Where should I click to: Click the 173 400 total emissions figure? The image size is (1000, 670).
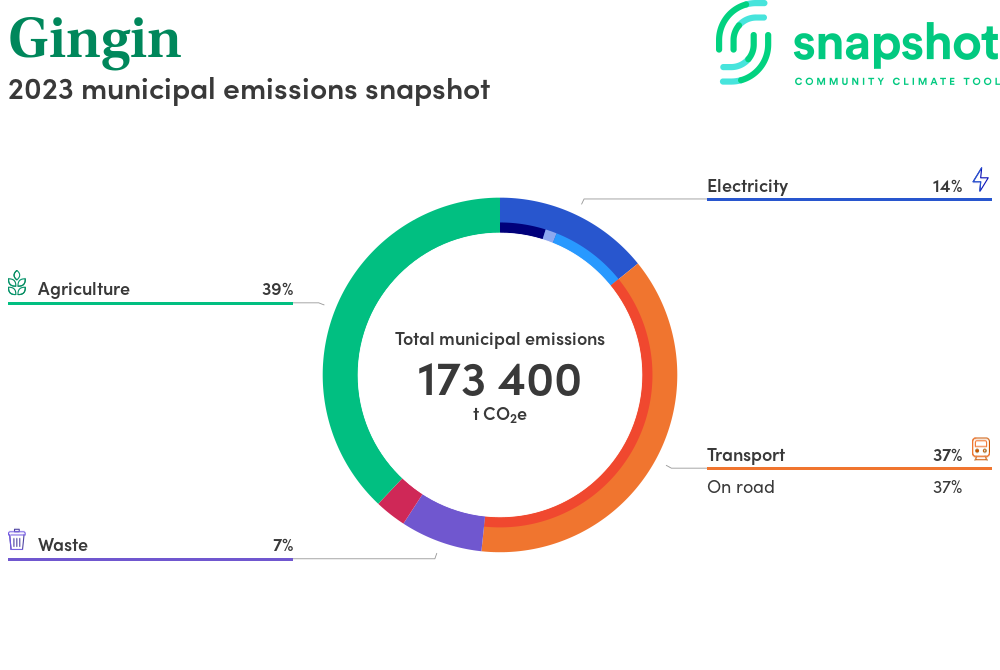[499, 380]
